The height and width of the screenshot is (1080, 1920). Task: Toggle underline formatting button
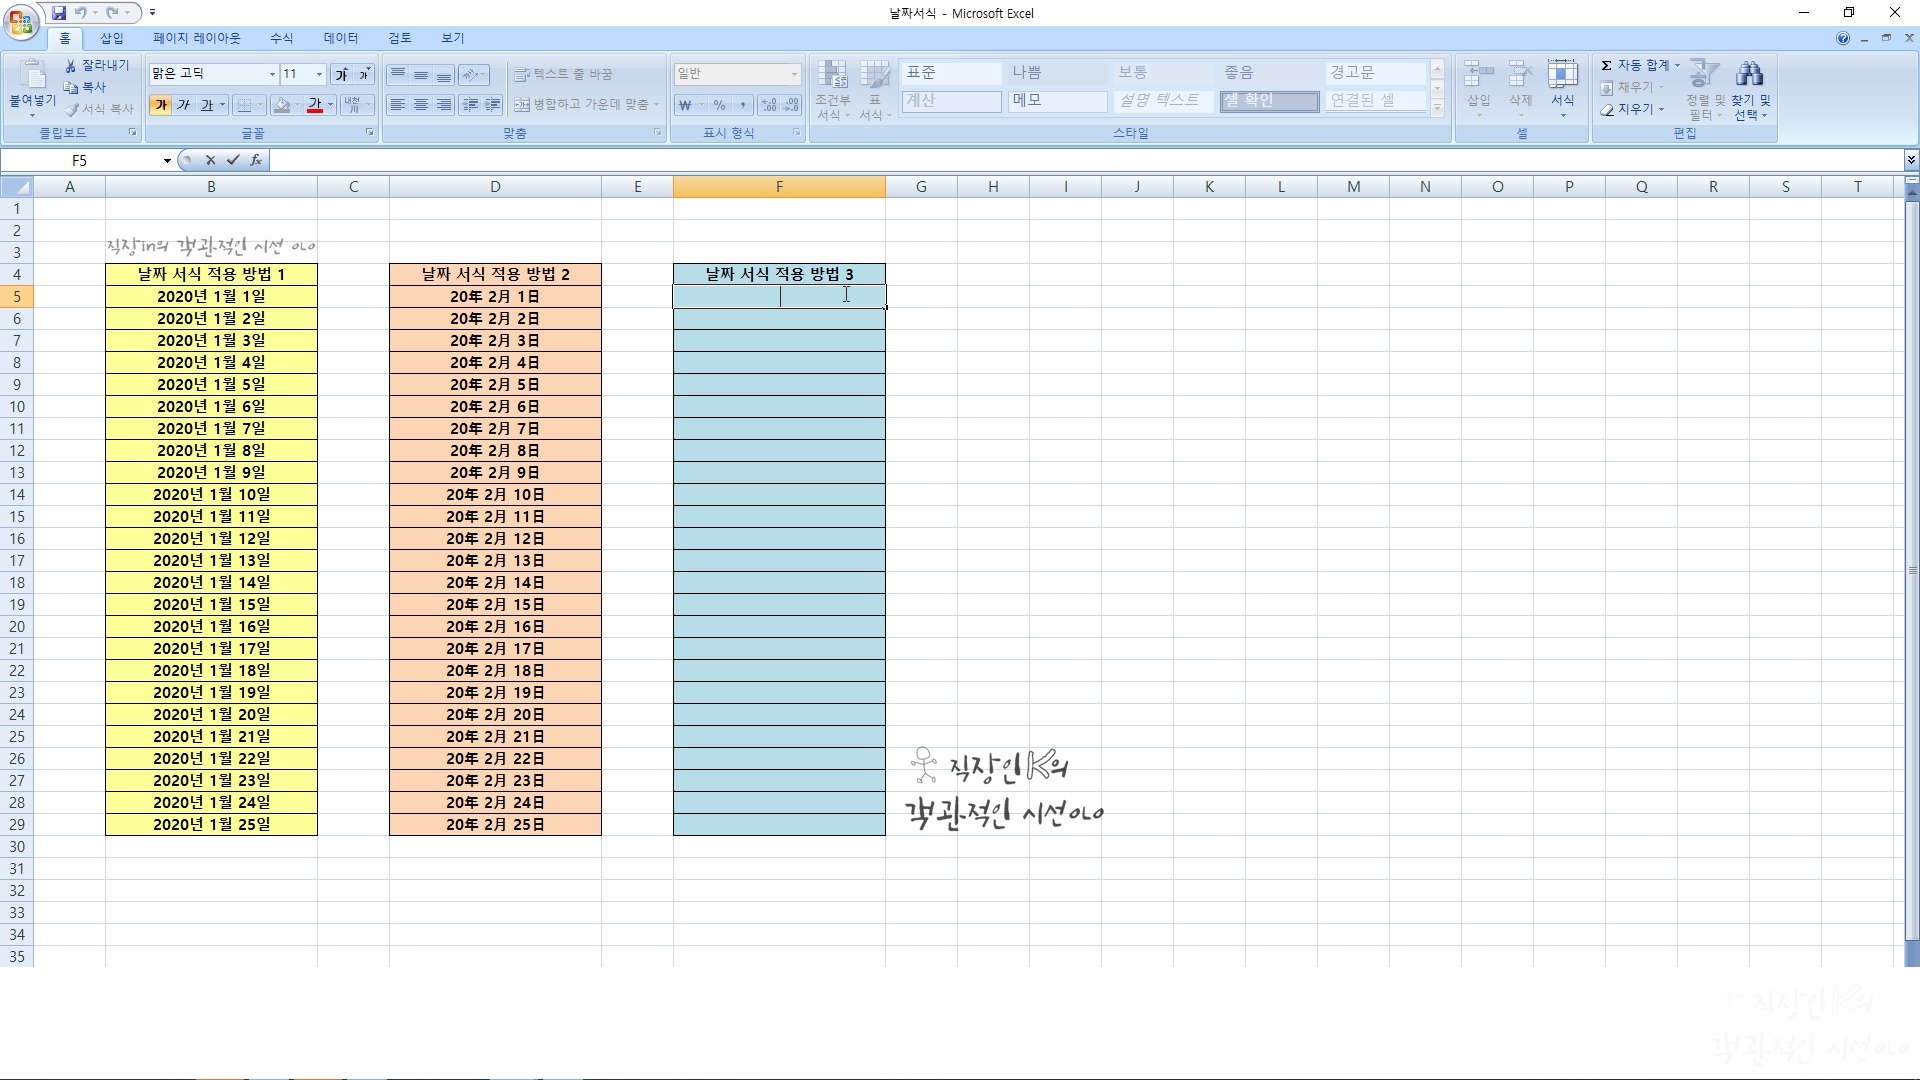206,105
